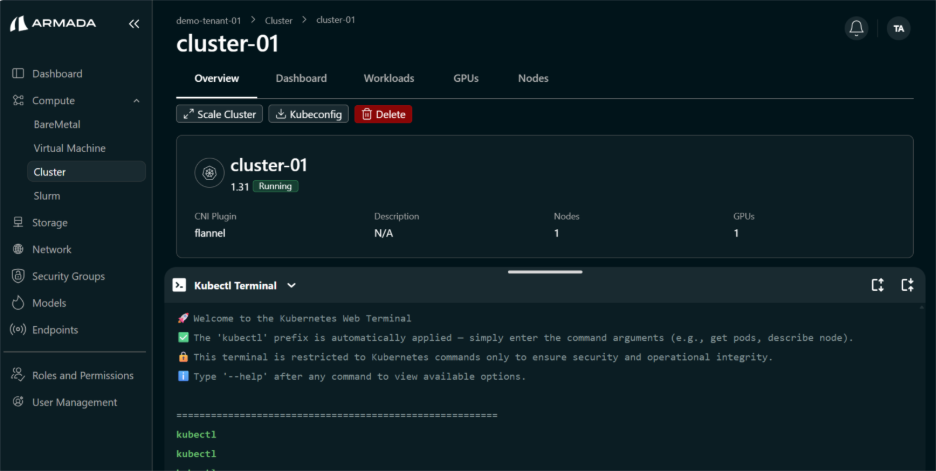
Task: Go to Dashboard in sidebar
Action: click(x=57, y=73)
